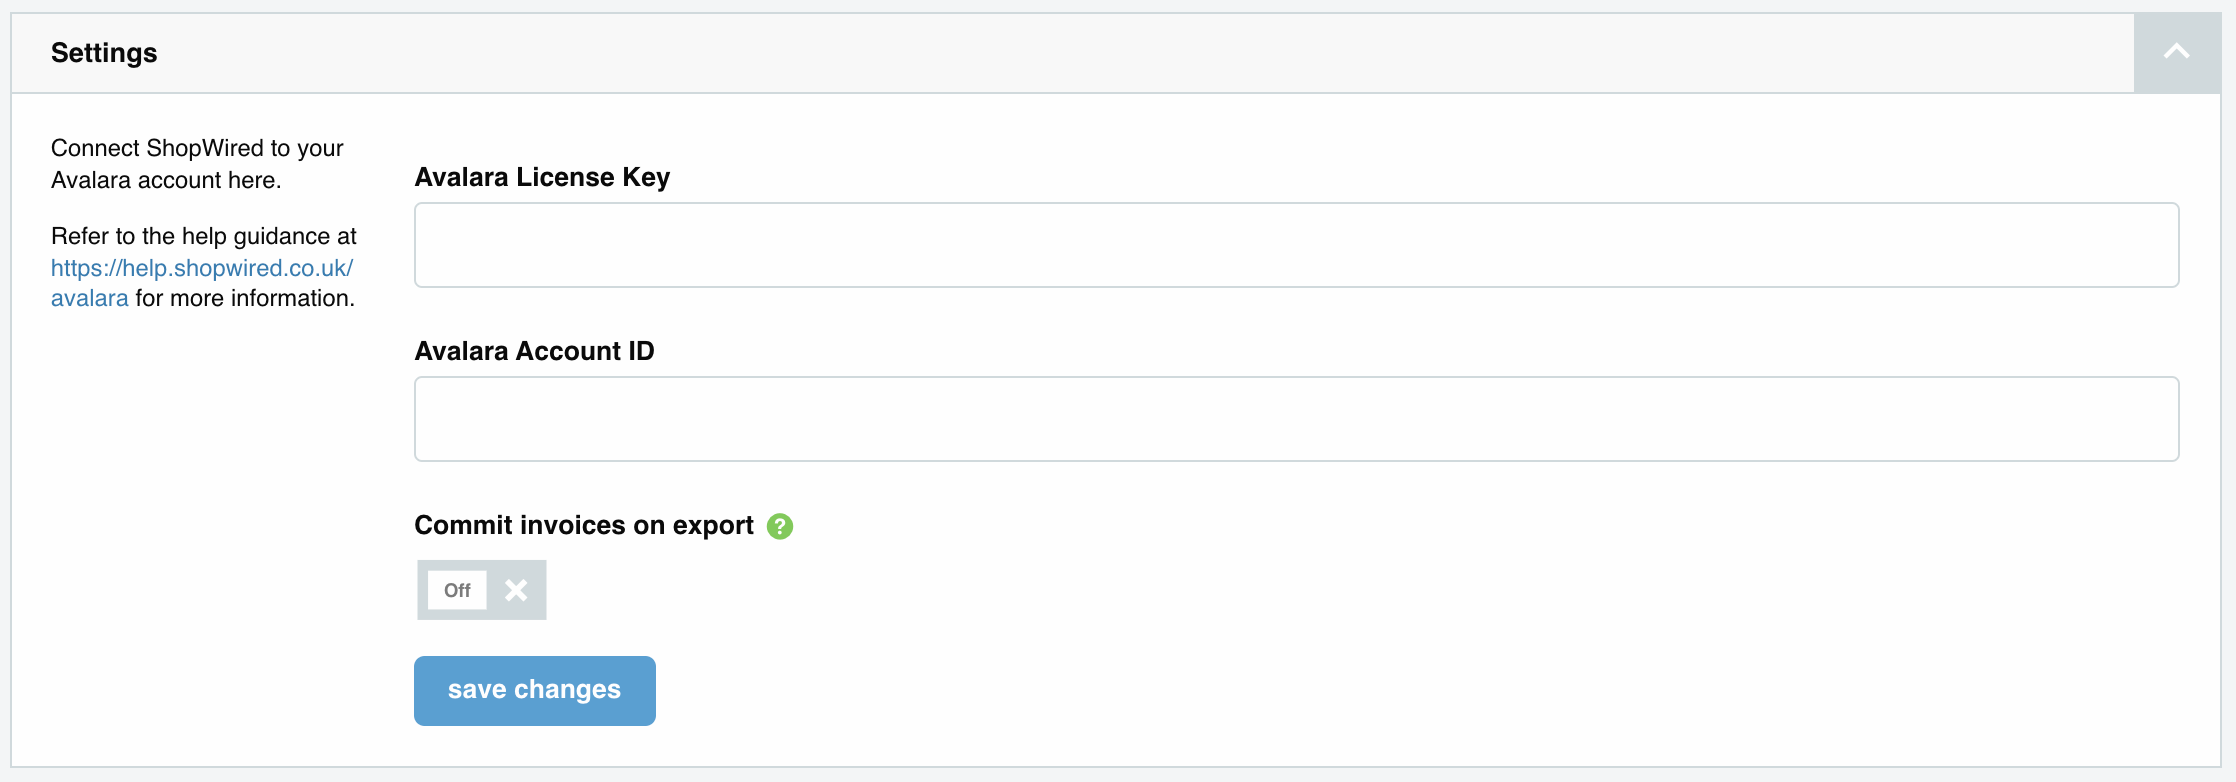Click the empty Settings header bar area
Screen dimensions: 2236x782
[1100, 53]
